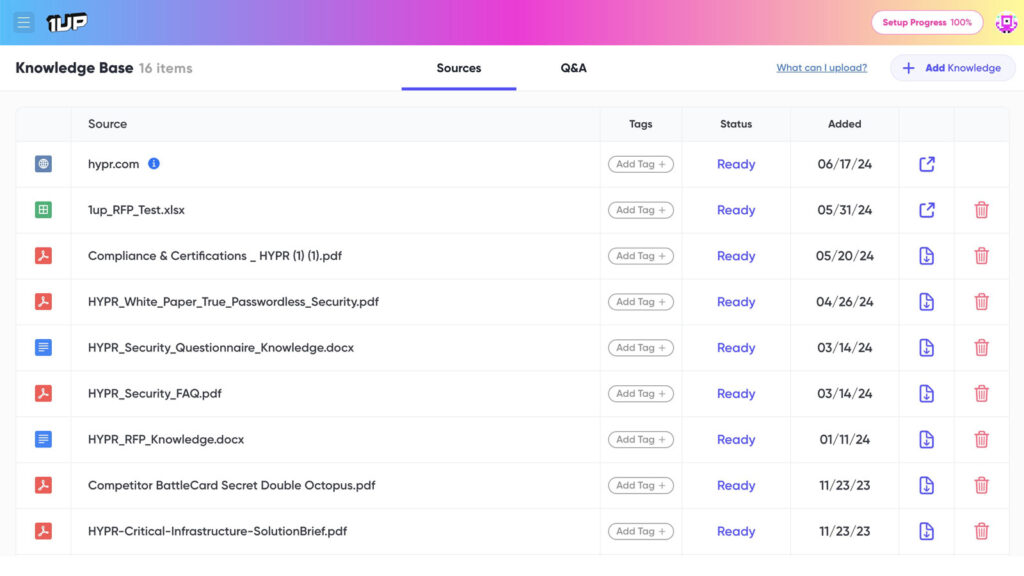
Task: Open hypr.com in external link
Action: click(927, 164)
